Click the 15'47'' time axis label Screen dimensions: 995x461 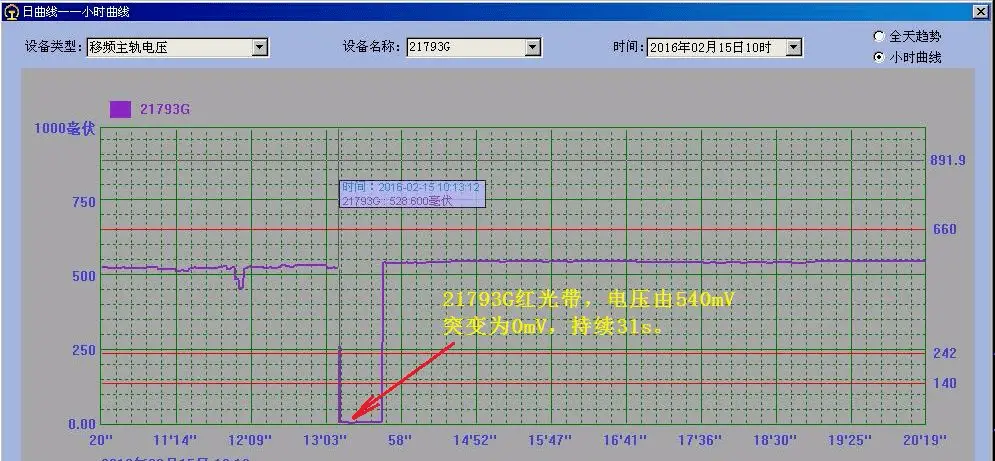(550, 439)
